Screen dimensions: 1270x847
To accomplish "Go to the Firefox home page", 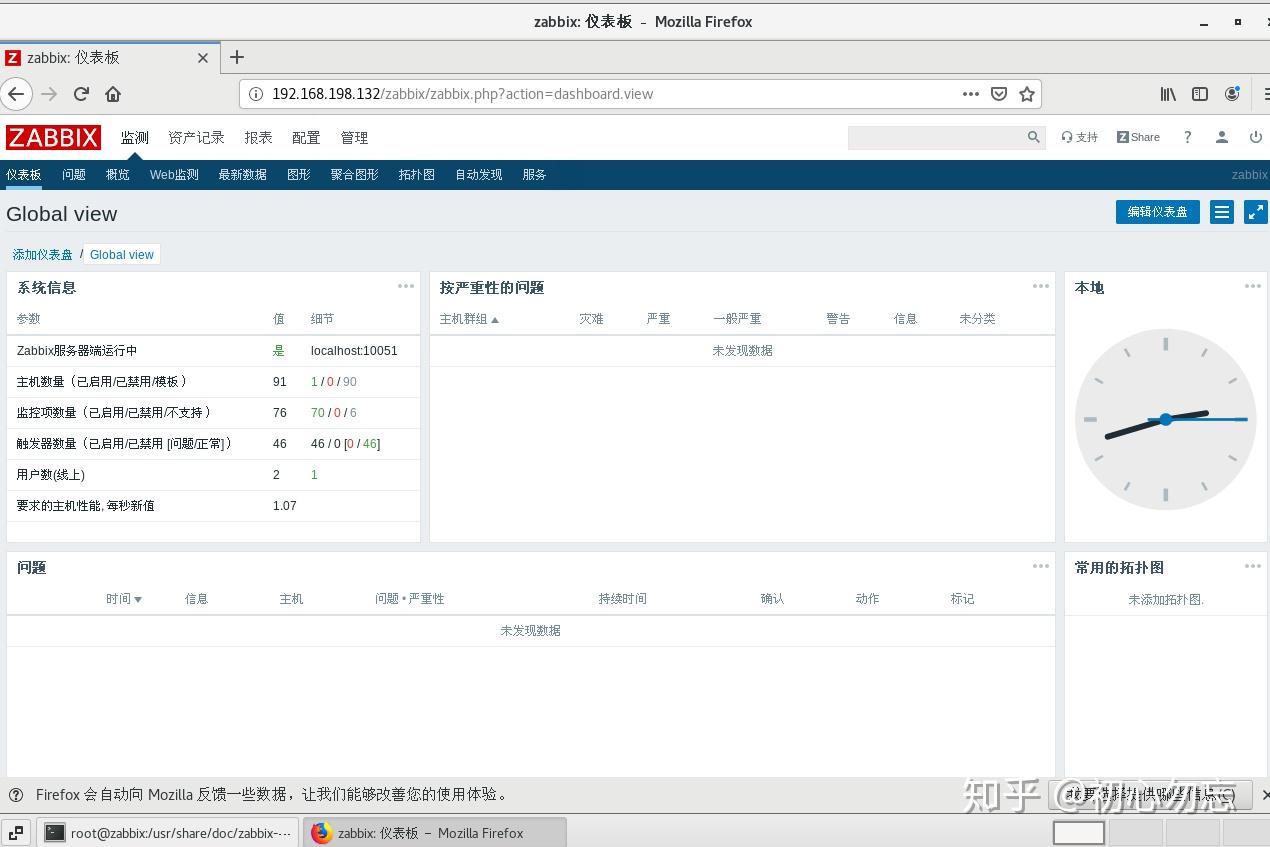I will tap(113, 94).
